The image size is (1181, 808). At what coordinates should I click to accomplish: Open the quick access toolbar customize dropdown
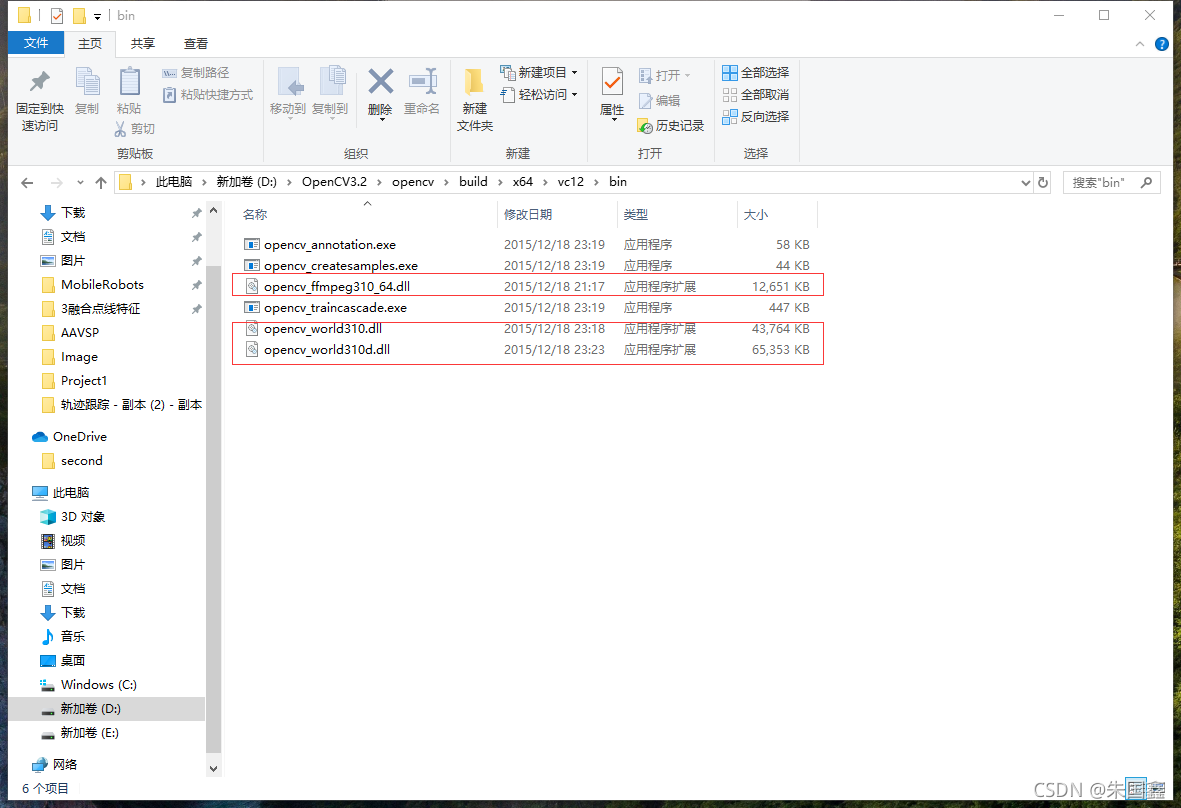pyautogui.click(x=97, y=16)
